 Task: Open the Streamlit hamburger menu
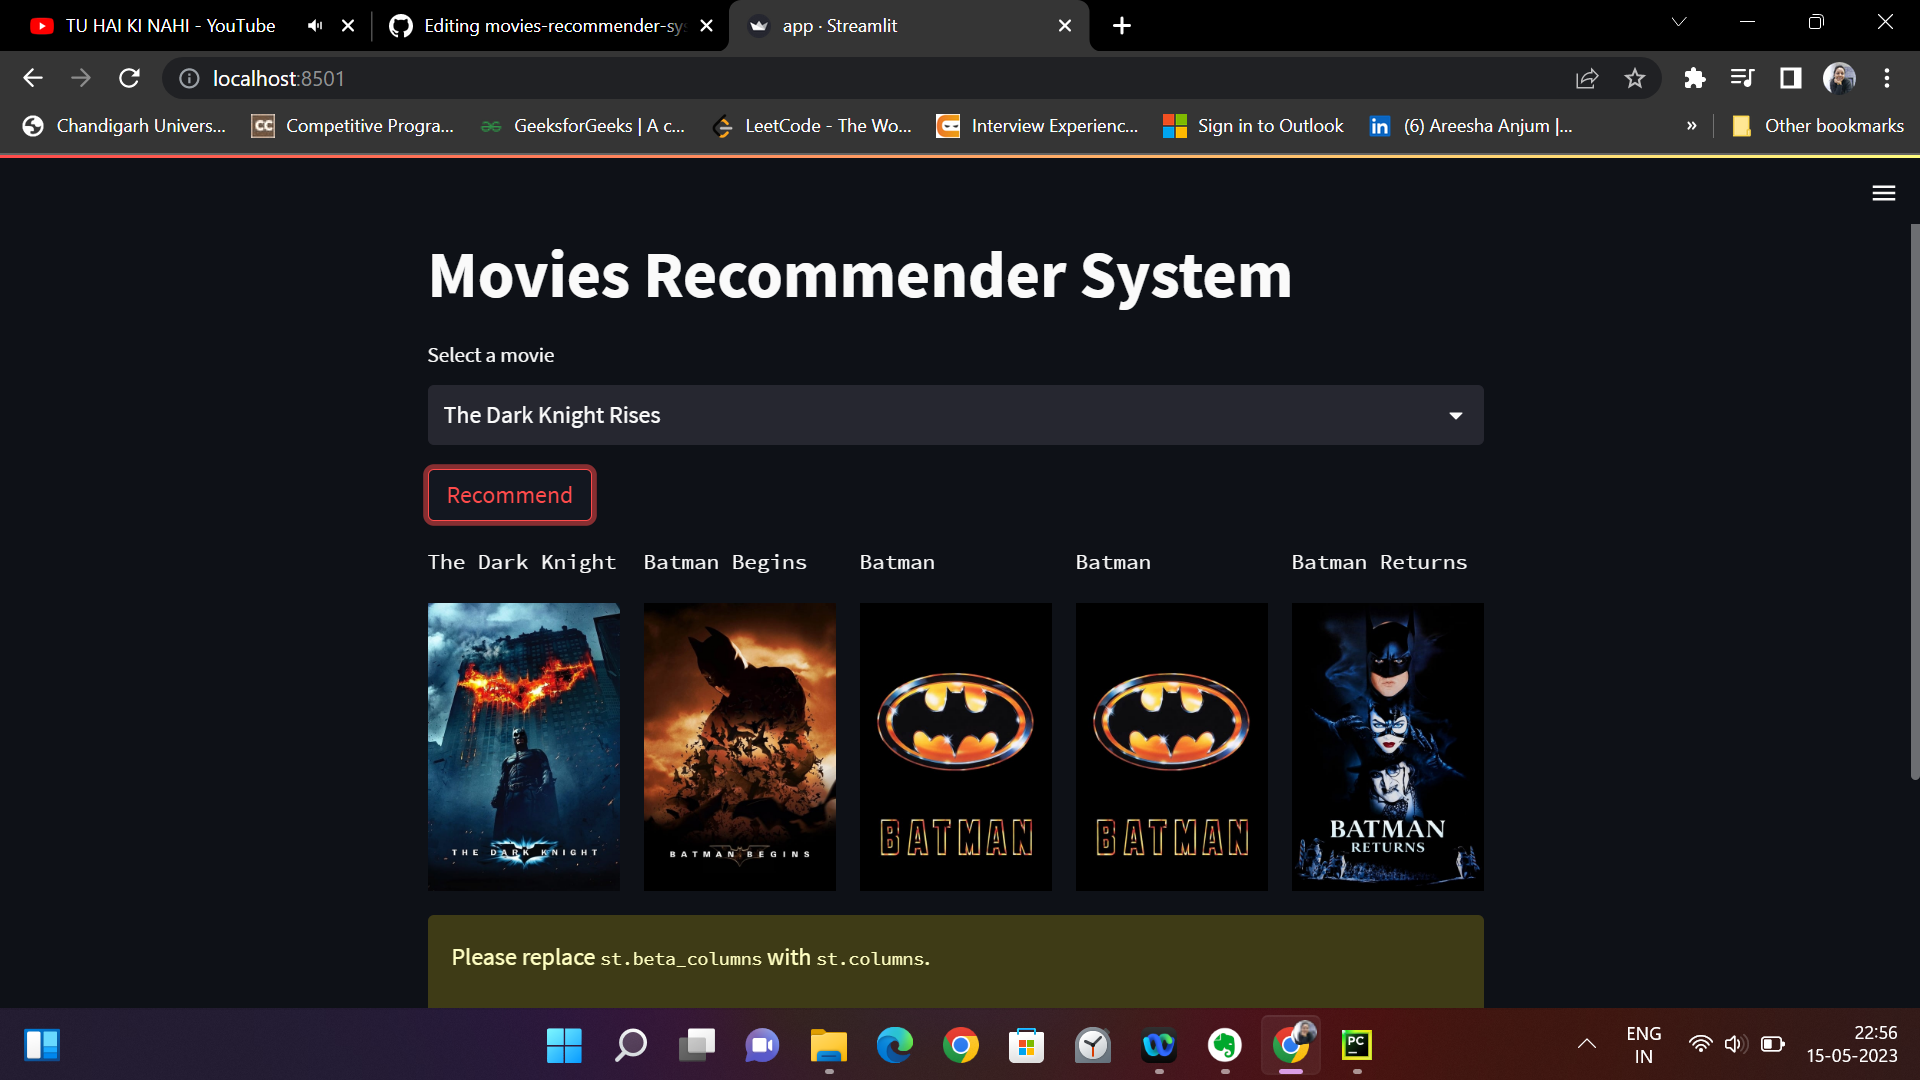pos(1884,193)
